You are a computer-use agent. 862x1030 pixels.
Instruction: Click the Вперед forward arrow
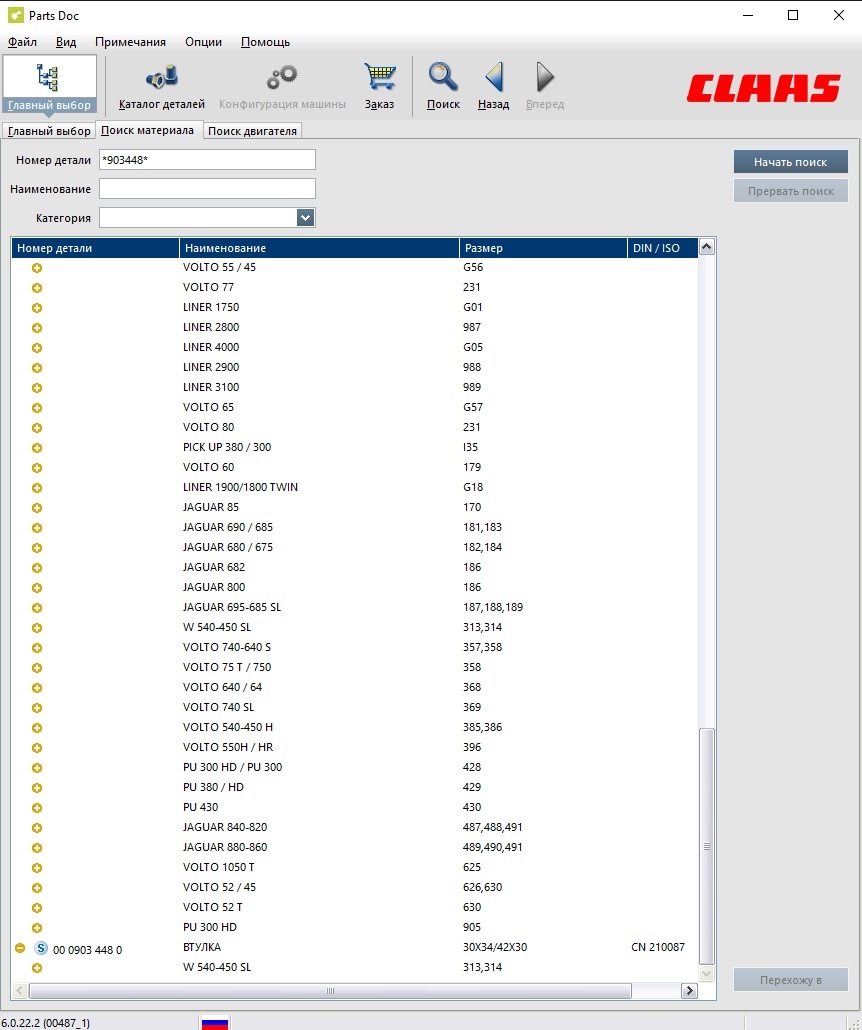click(545, 77)
